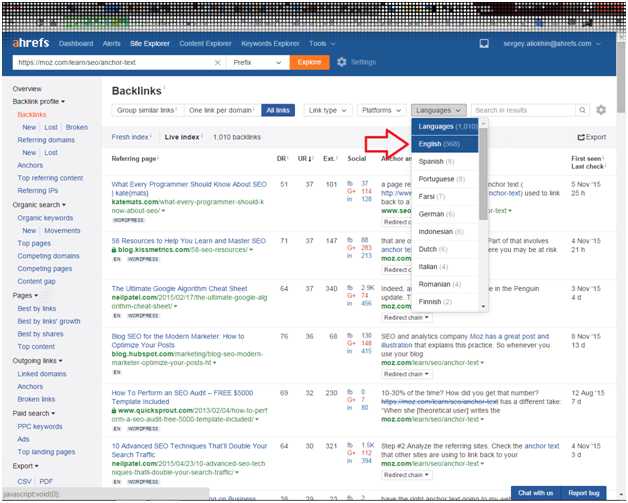Open table settings gear icon
Screen dimensions: 628x503
(601, 110)
